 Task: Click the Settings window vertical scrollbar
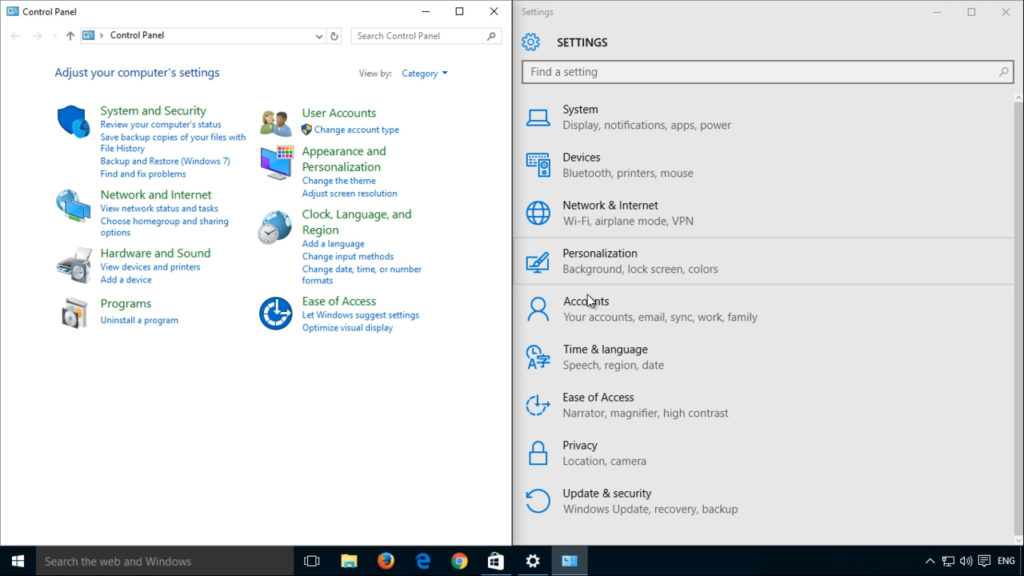tap(1019, 319)
